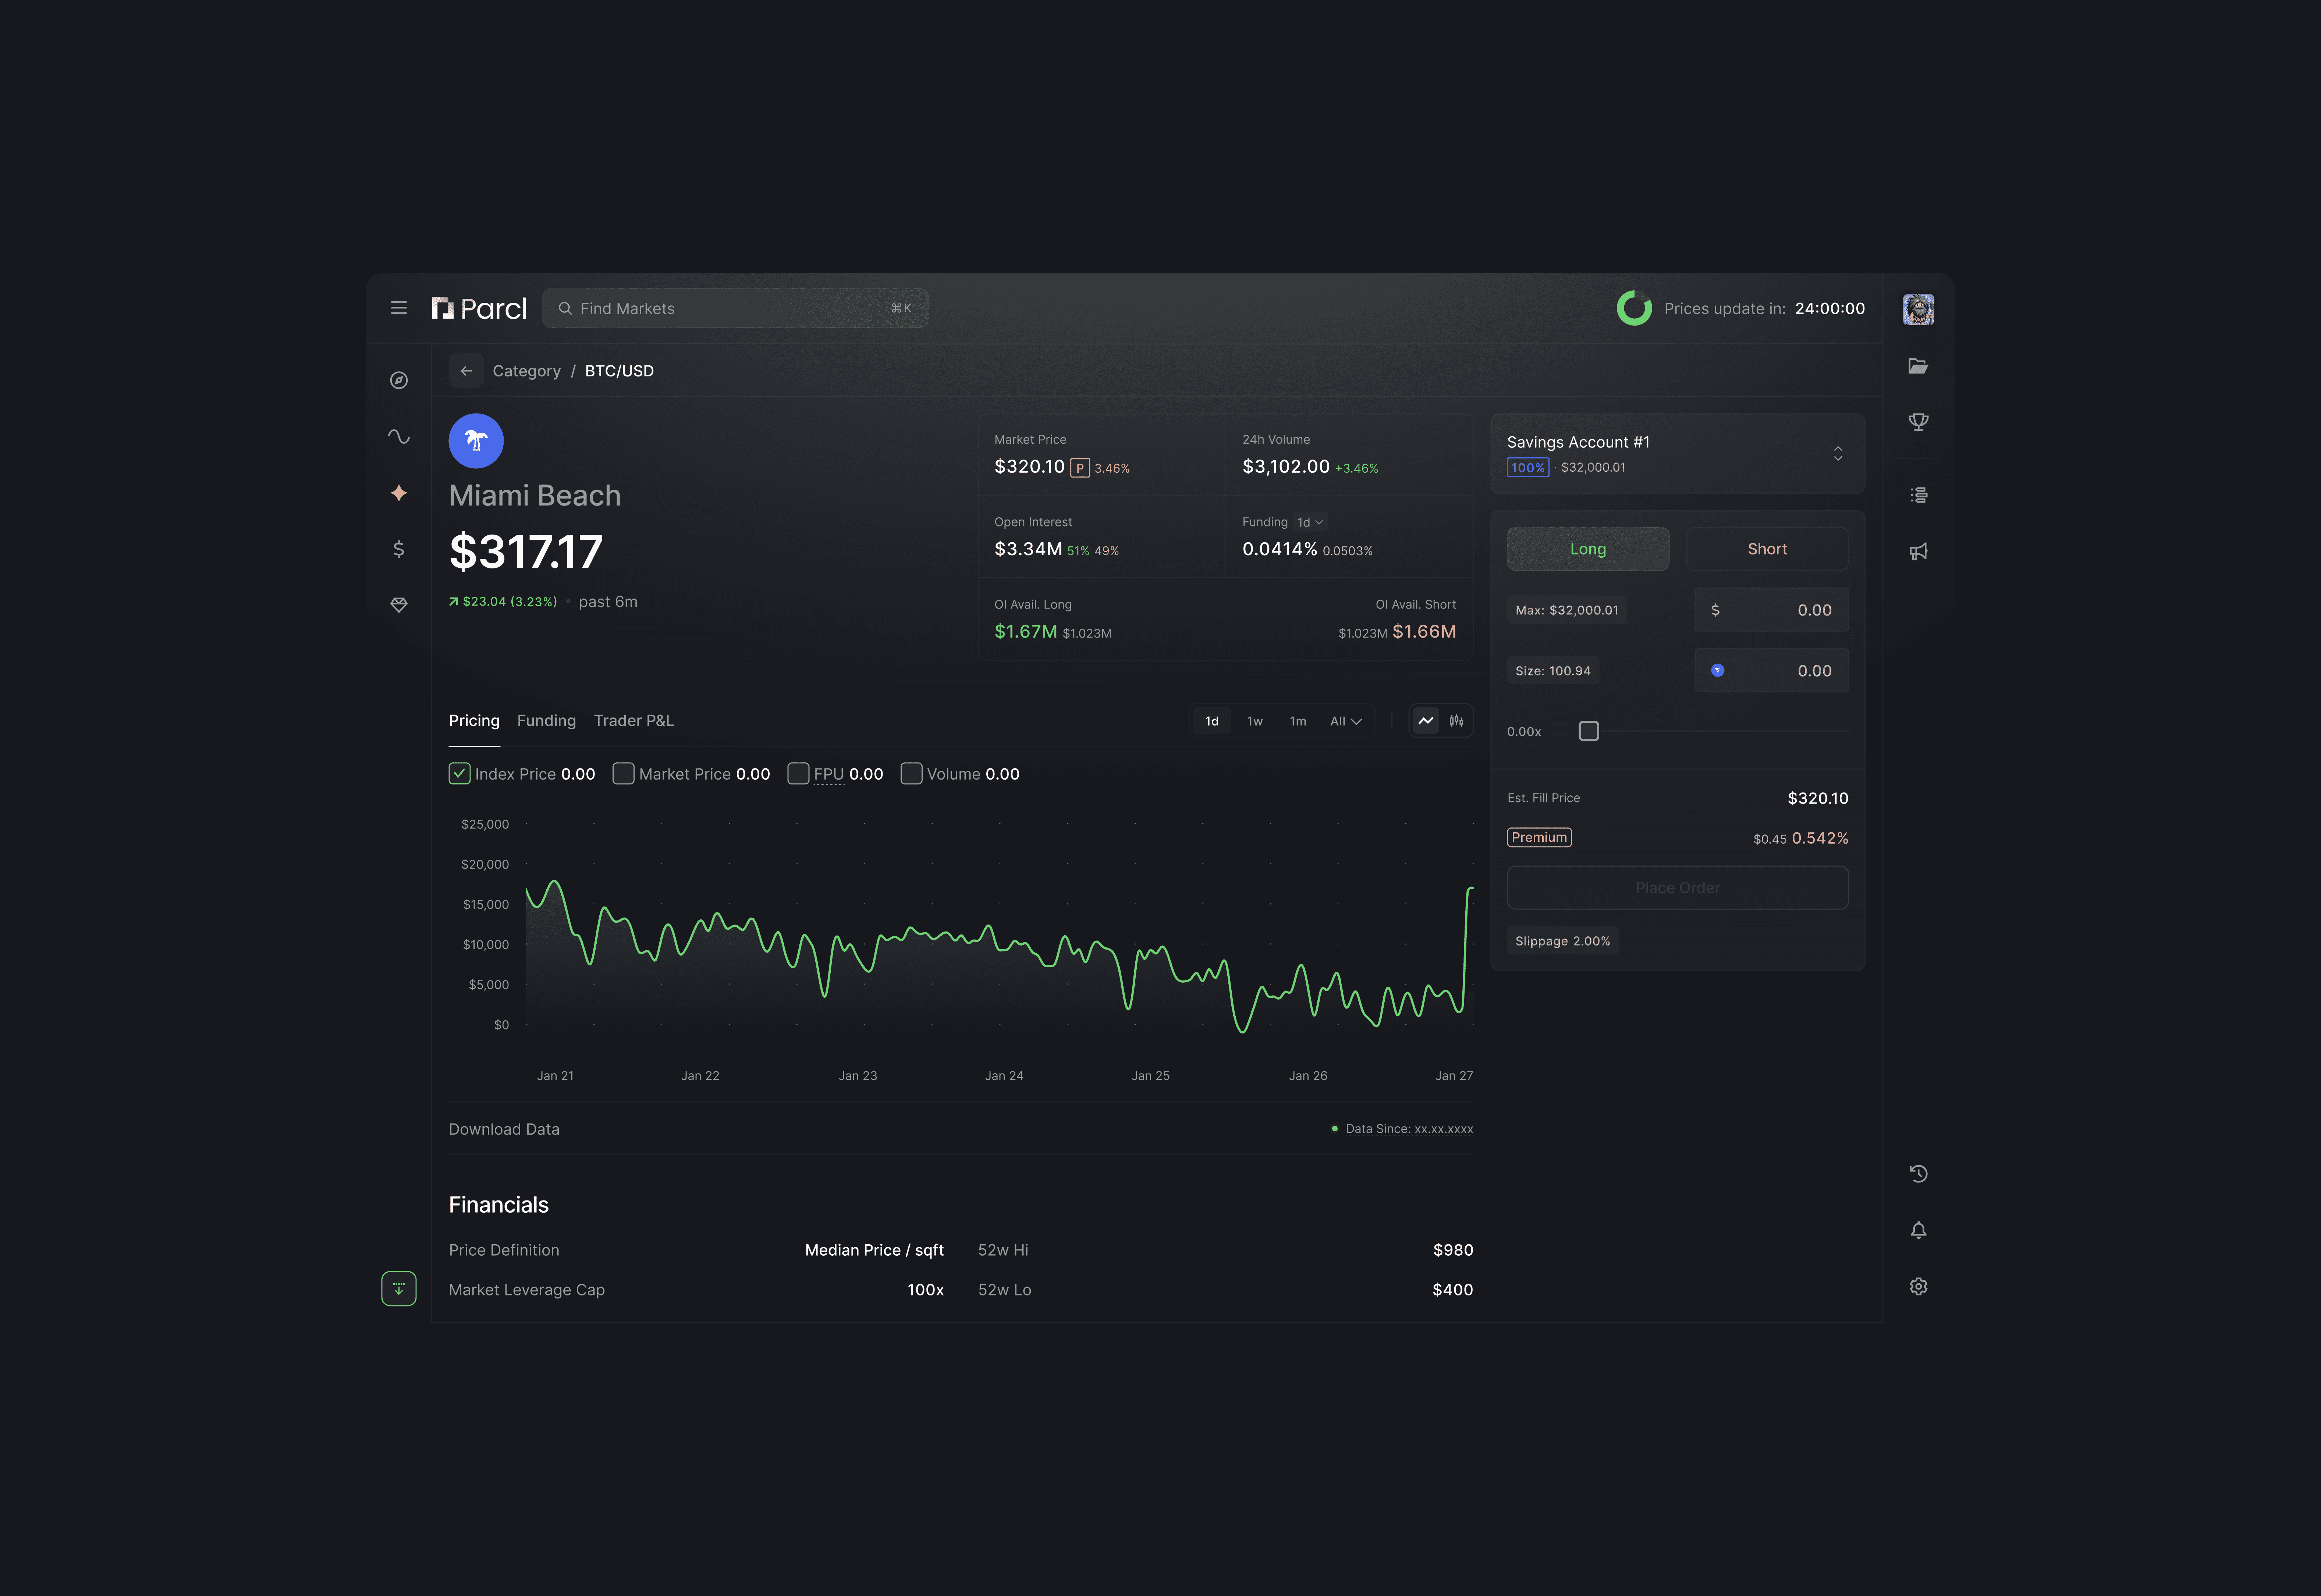Viewport: 2321px width, 1596px height.
Task: Click the Size: 100.94 button
Action: (1552, 671)
